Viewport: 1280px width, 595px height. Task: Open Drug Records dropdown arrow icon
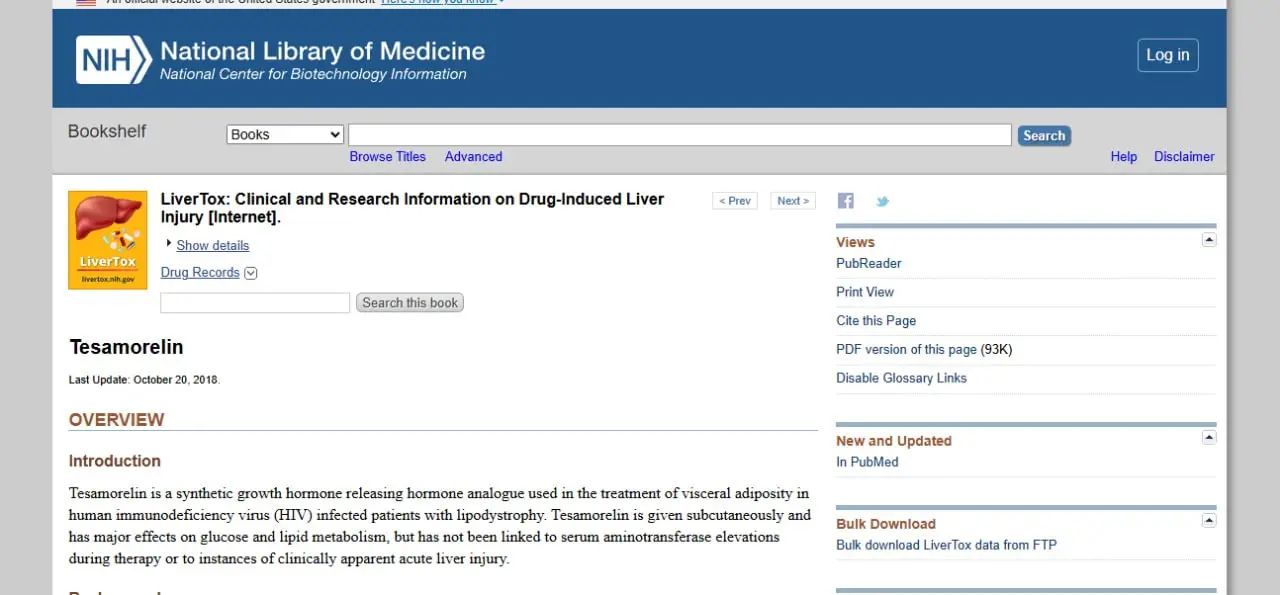coord(251,273)
